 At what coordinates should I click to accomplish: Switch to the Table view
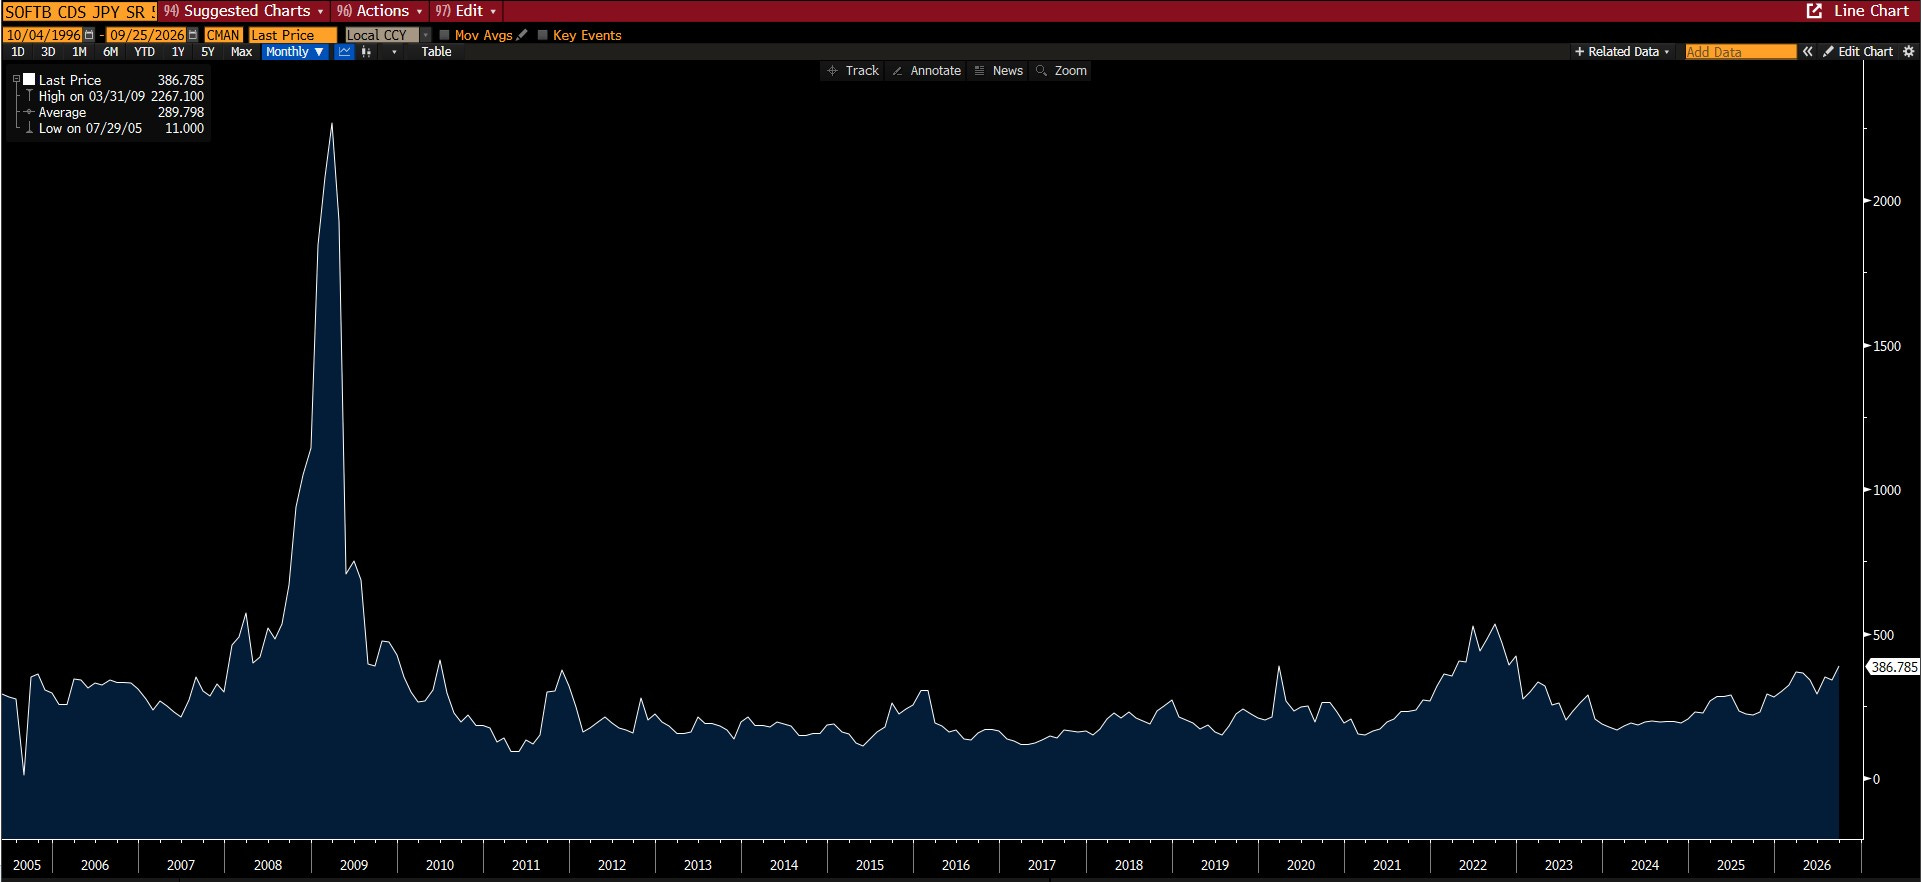pyautogui.click(x=436, y=52)
